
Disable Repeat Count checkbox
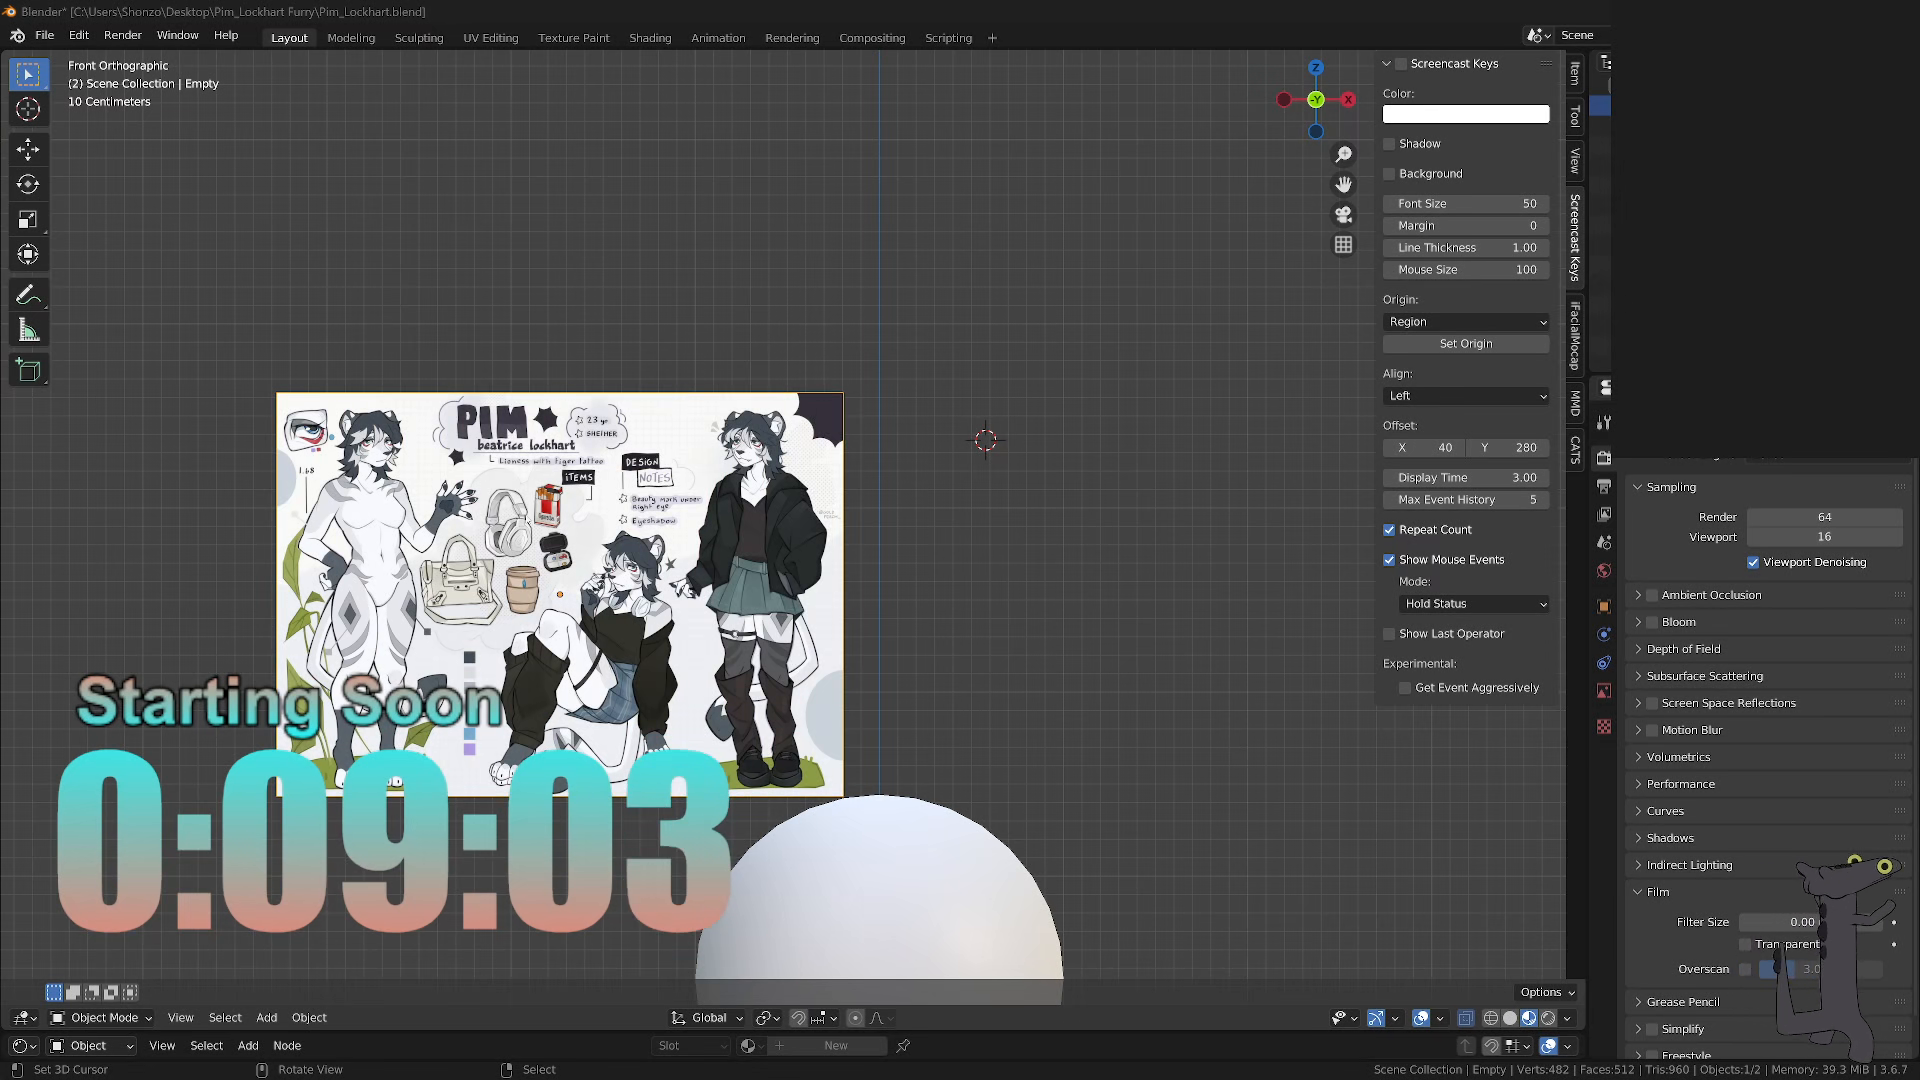tap(1389, 530)
